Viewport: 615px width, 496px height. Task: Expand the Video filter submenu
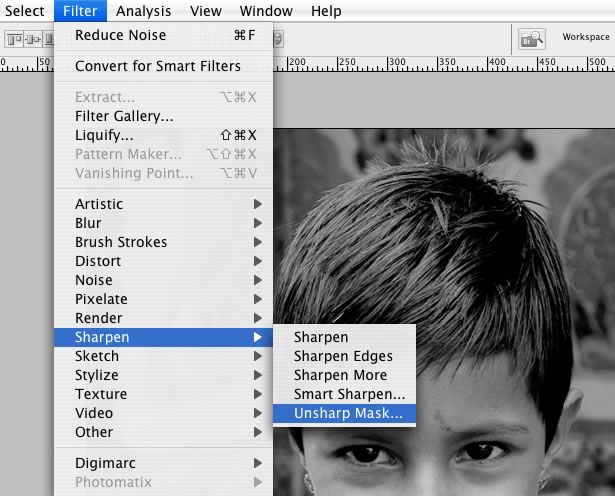163,413
